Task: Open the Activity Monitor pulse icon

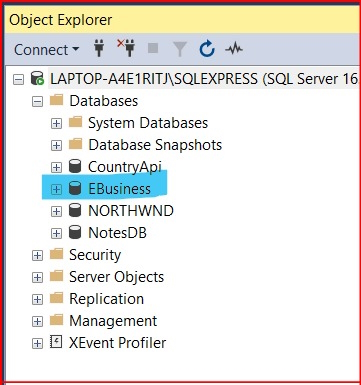Action: click(234, 49)
